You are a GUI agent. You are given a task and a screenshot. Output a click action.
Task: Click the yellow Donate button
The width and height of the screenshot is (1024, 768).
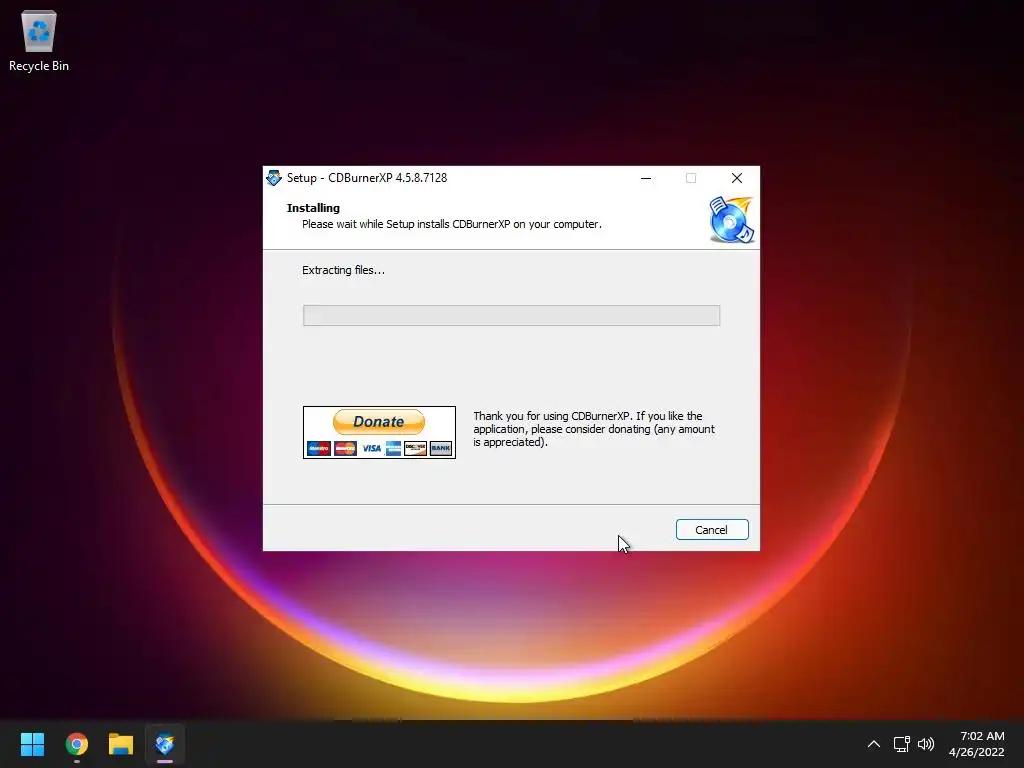[379, 422]
